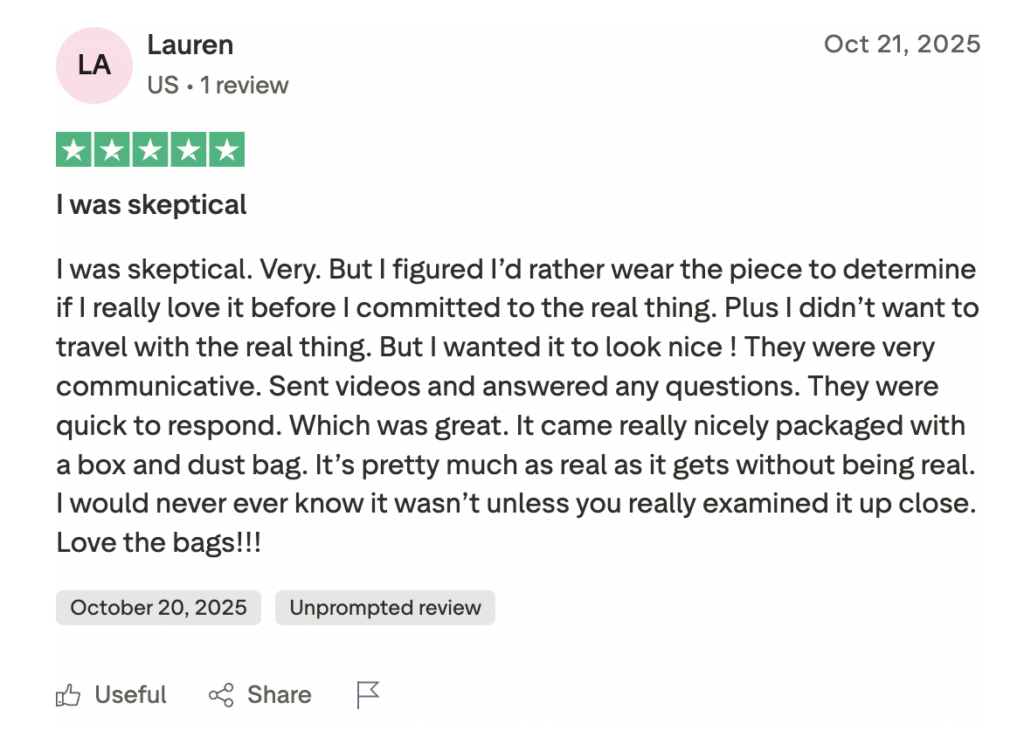Open reviewer Lauren's profile name

[x=190, y=45]
